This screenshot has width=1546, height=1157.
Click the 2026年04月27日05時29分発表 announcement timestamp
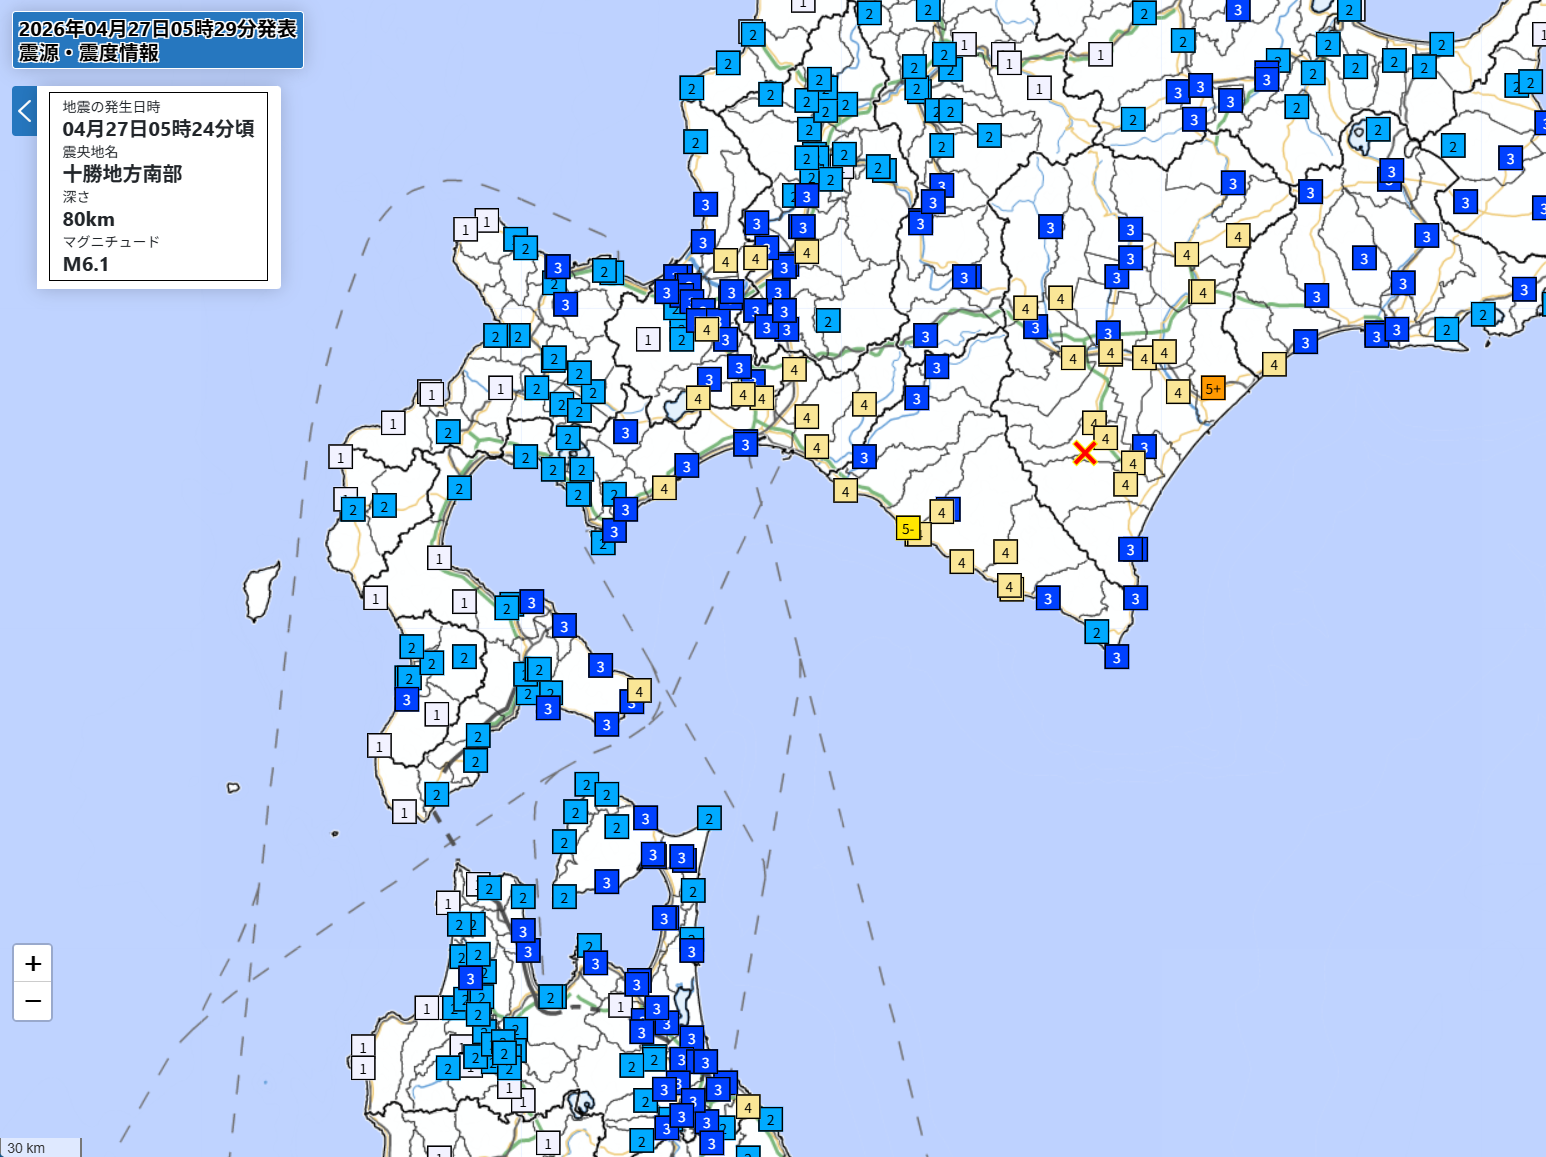[x=158, y=29]
